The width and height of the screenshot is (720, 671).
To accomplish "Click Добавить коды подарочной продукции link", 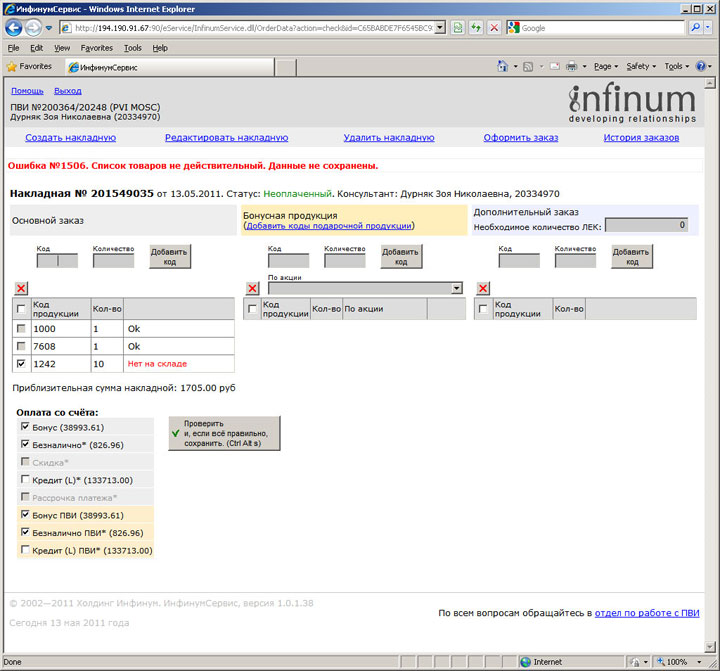I will coord(329,226).
